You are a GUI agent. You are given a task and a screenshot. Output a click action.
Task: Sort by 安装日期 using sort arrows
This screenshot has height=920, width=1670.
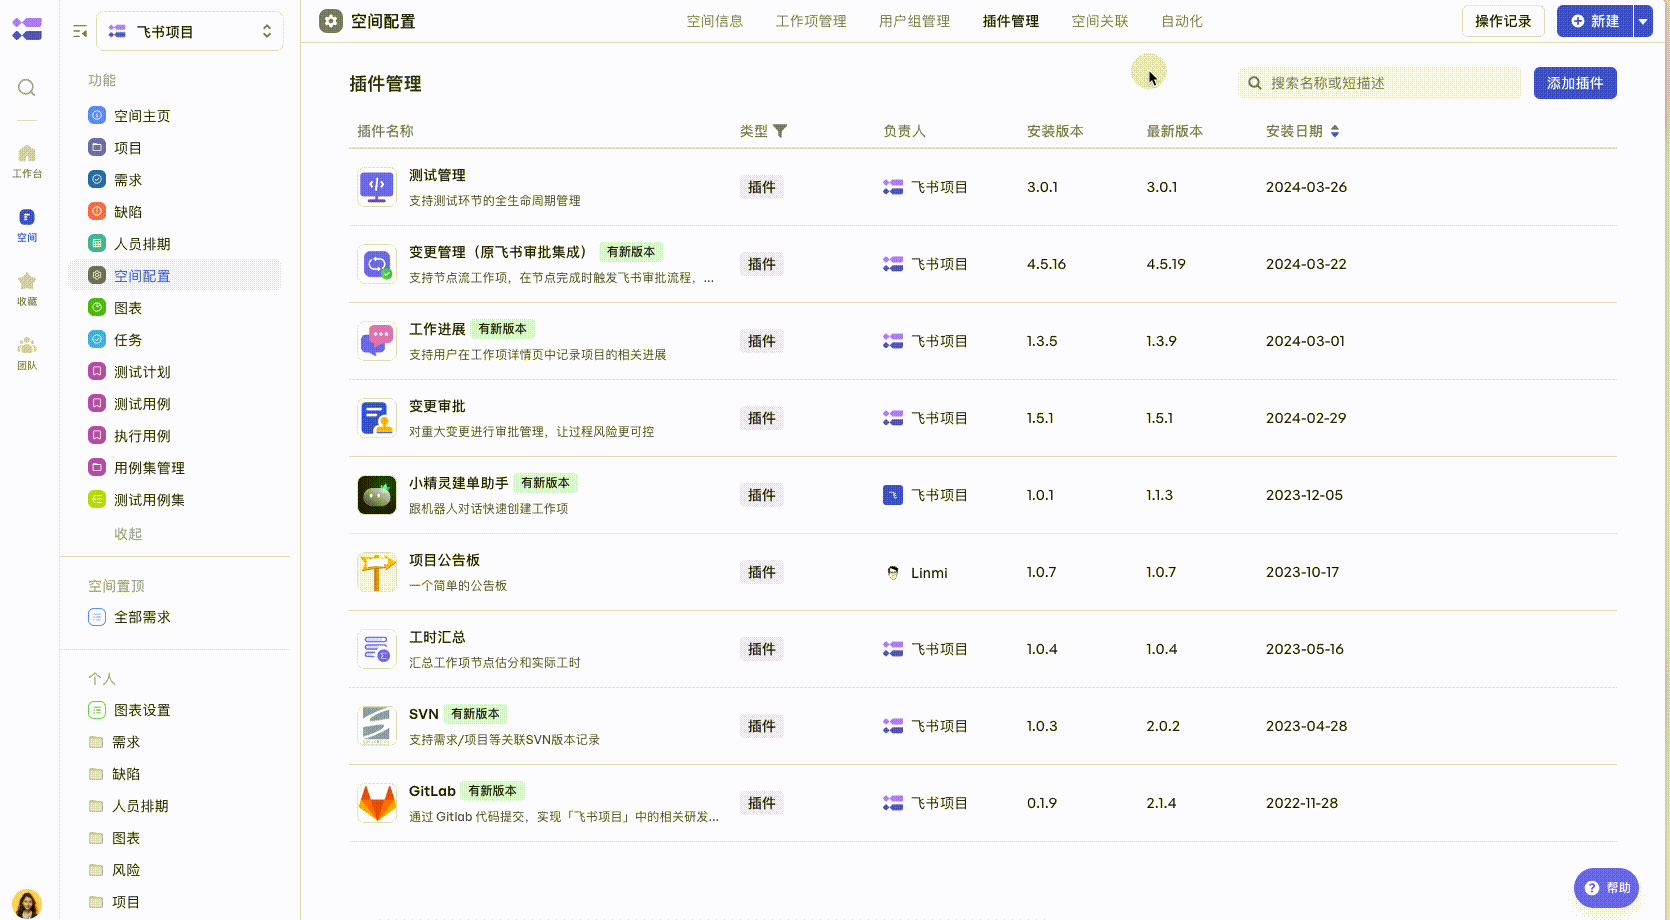[x=1334, y=131]
